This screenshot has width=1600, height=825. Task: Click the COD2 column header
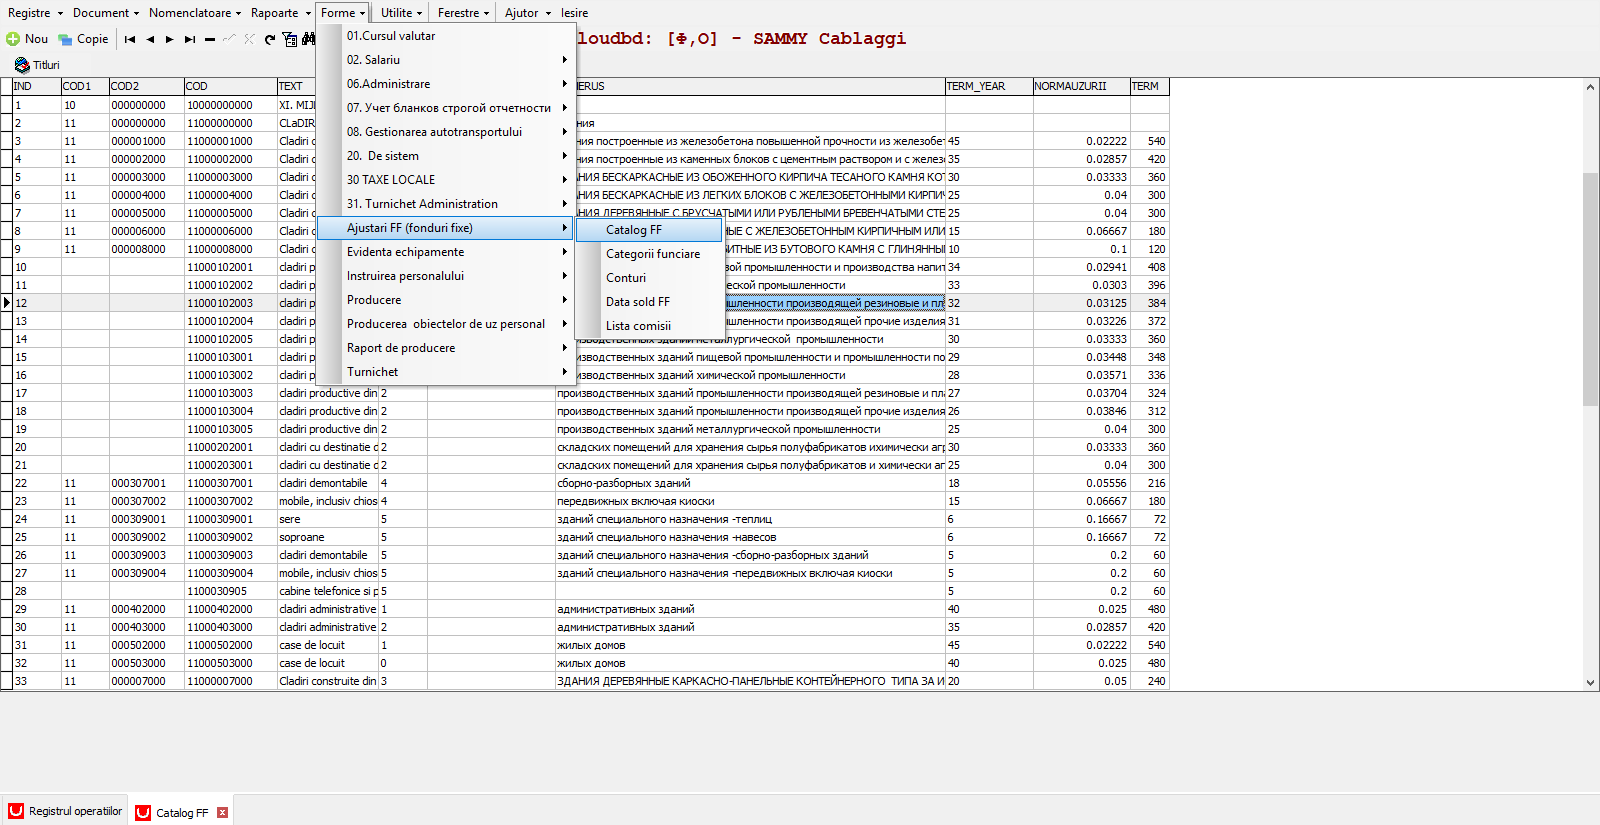[146, 86]
